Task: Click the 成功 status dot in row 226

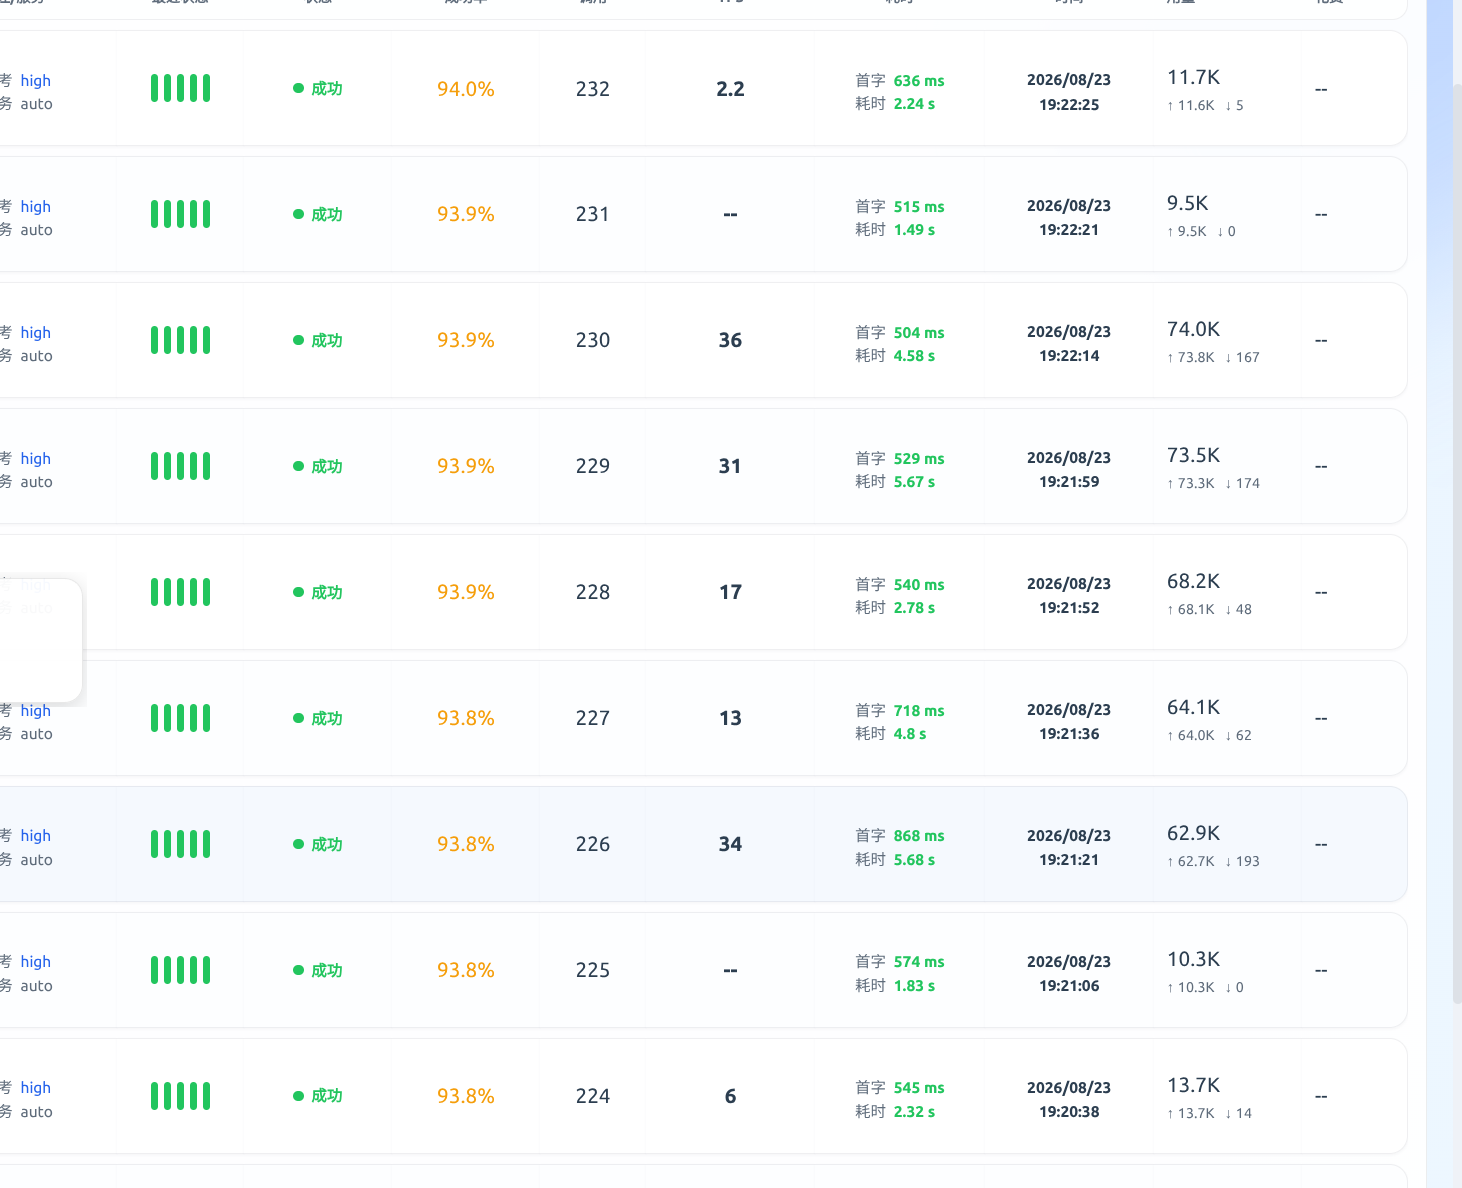Action: [x=298, y=844]
